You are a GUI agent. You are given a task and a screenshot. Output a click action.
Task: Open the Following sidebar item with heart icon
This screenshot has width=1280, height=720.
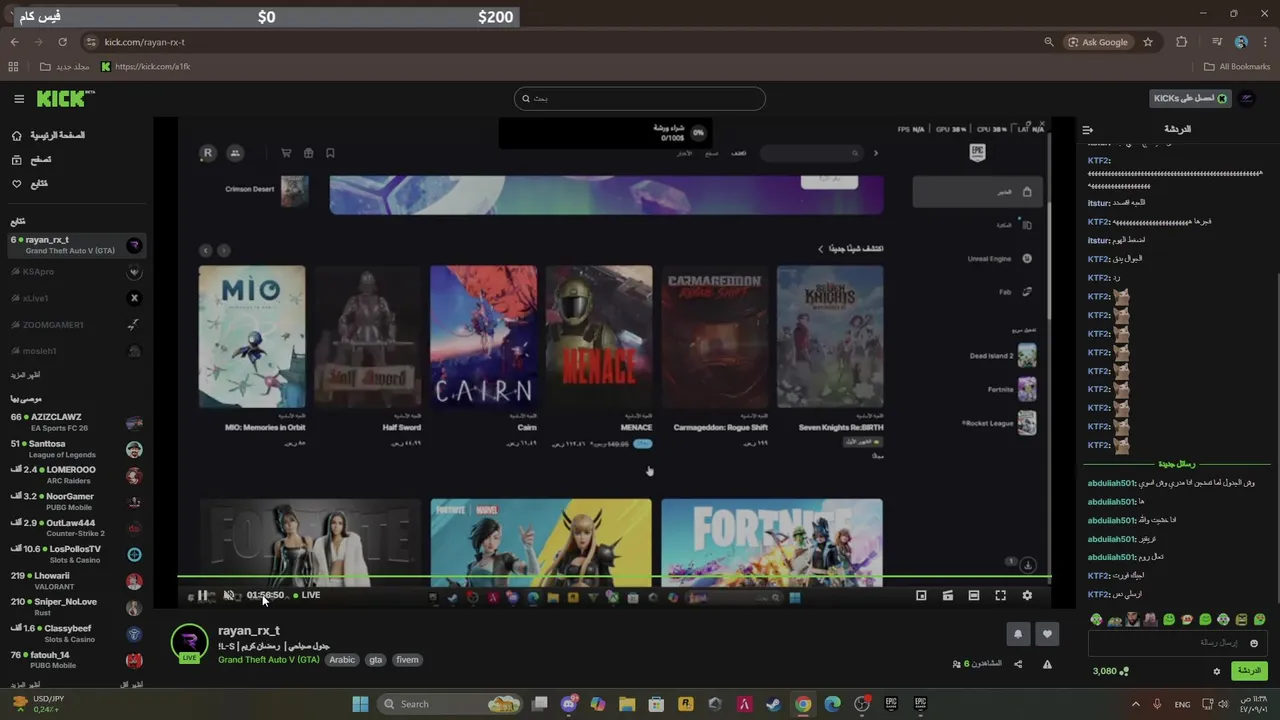[30, 184]
